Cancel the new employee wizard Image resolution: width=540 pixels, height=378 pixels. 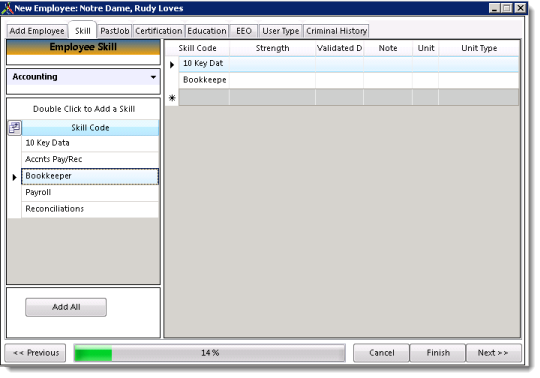pyautogui.click(x=382, y=353)
